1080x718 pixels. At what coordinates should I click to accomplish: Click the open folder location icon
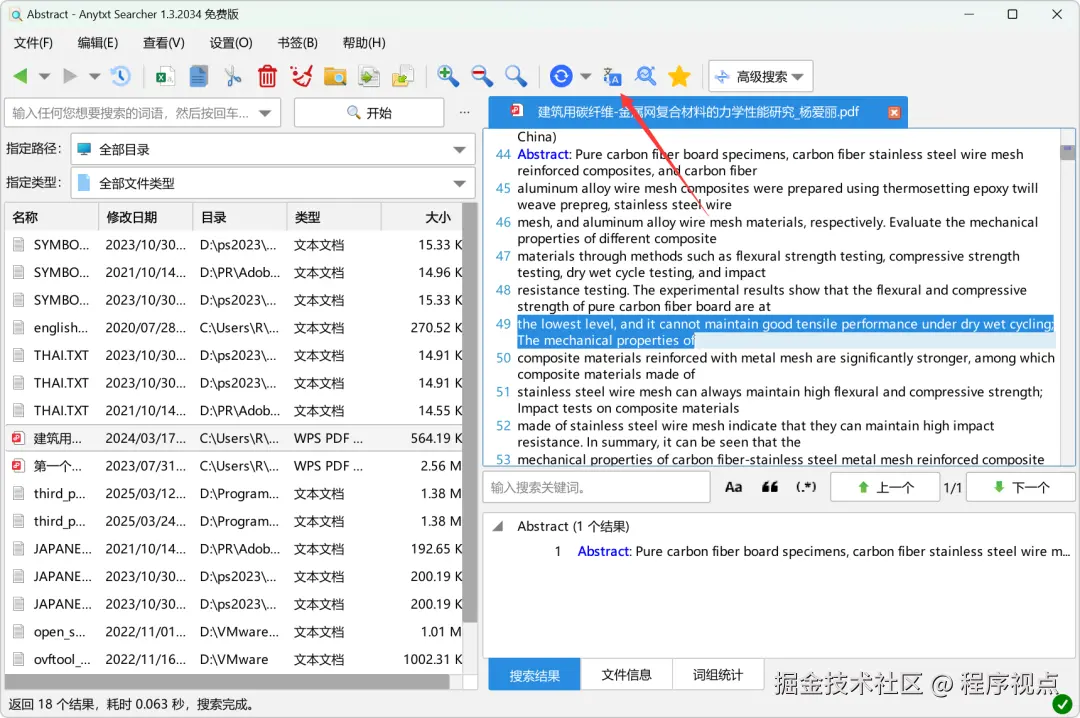403,76
